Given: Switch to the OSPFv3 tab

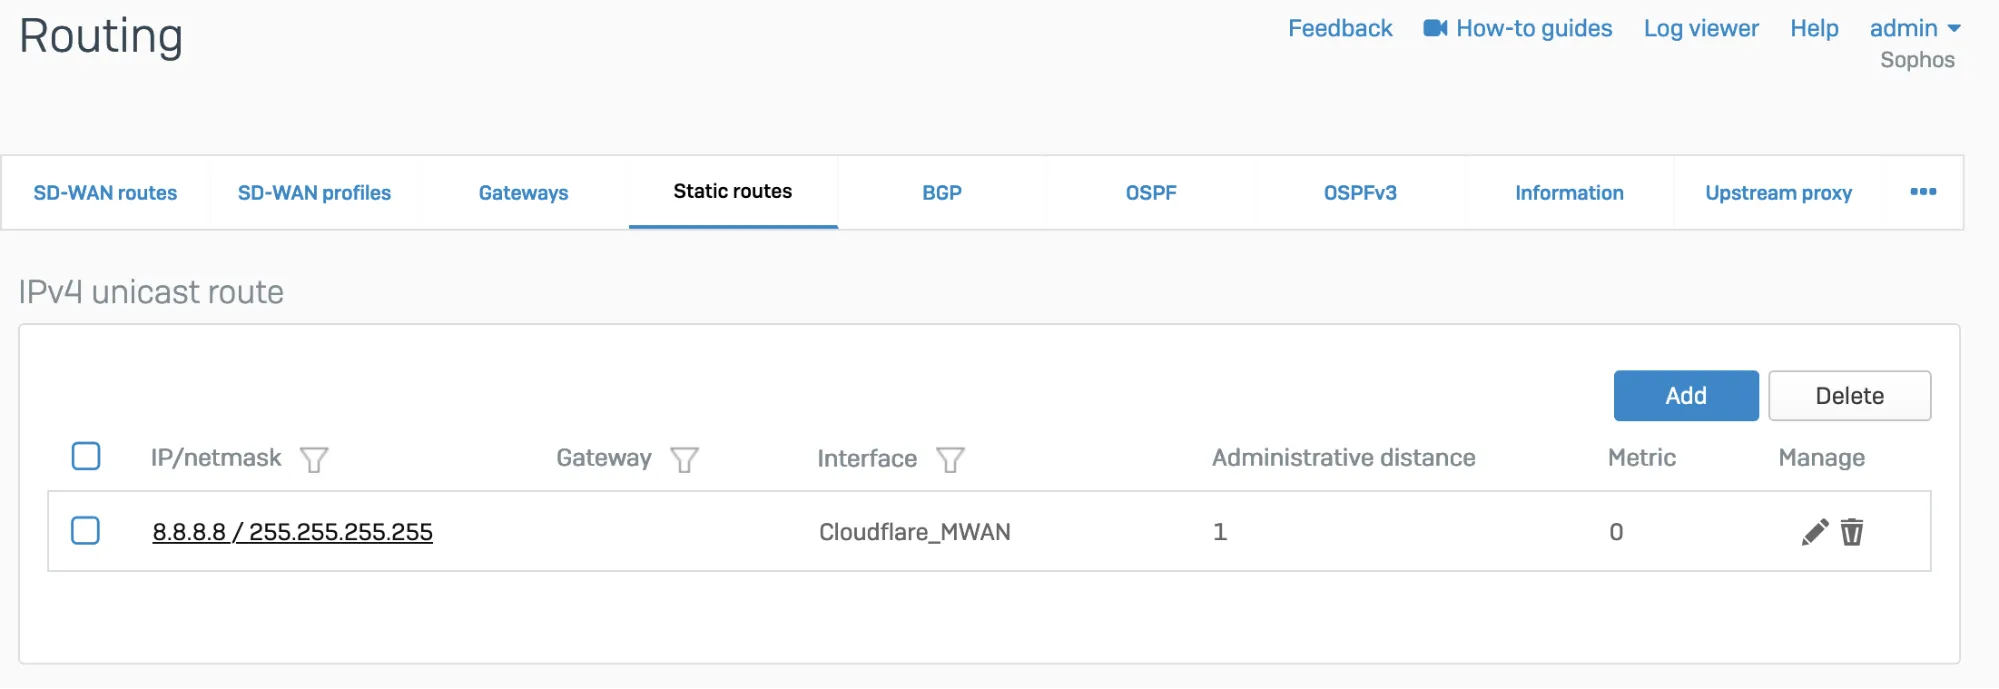Looking at the screenshot, I should pyautogui.click(x=1359, y=193).
